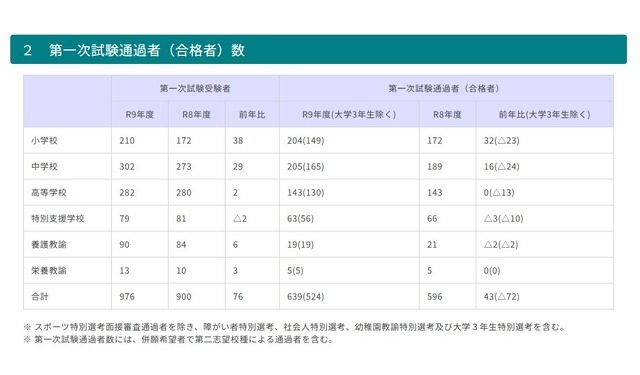
Task: Click the plain 'R9年度' header under 受験者
Action: click(140, 115)
